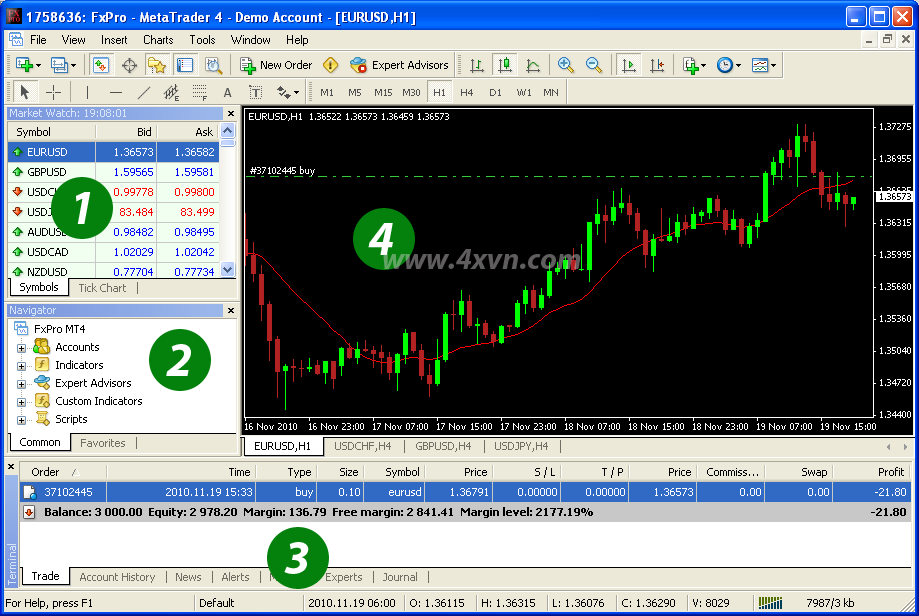919x616 pixels.
Task: Set timeframe to M1
Action: [326, 92]
